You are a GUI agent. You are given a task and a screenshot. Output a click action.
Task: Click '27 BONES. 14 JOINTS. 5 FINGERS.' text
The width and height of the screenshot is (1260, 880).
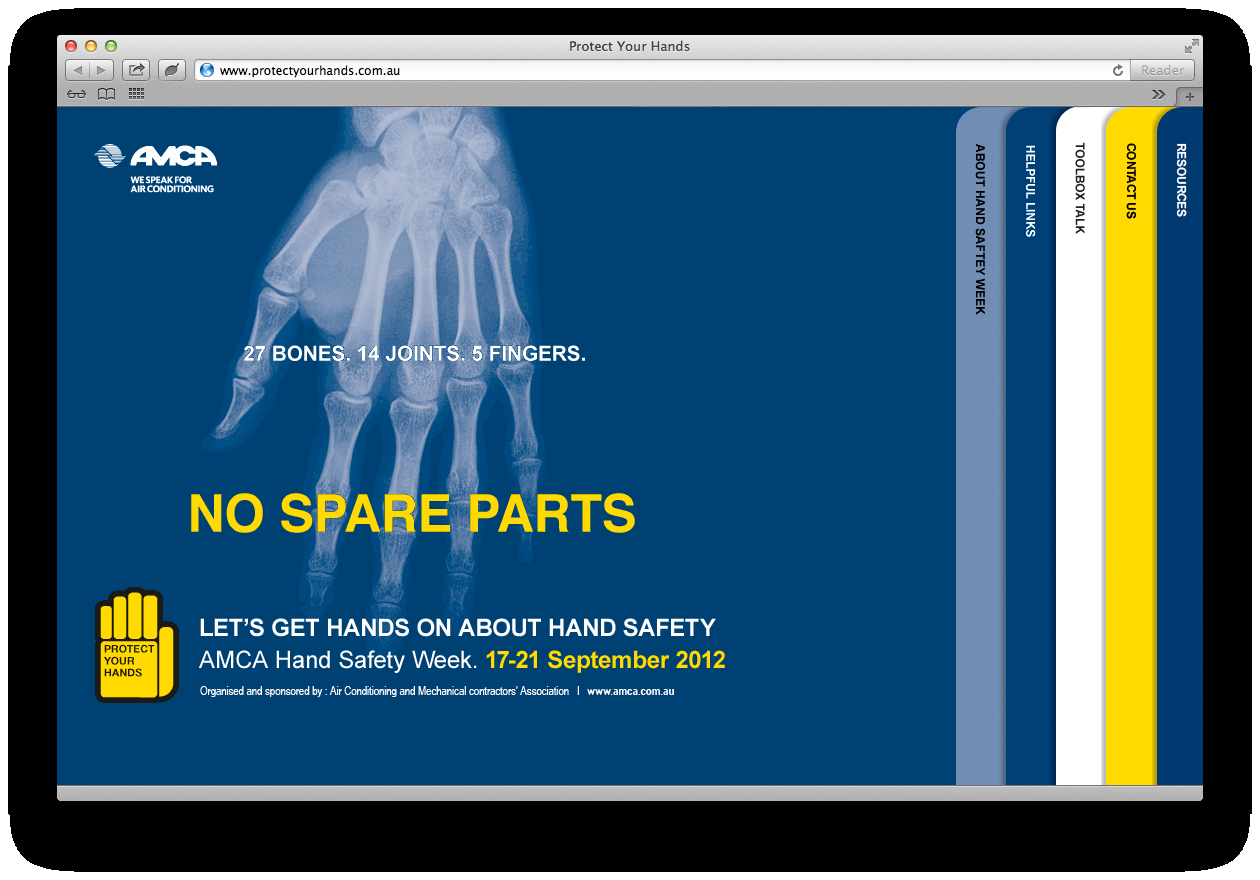coord(415,354)
